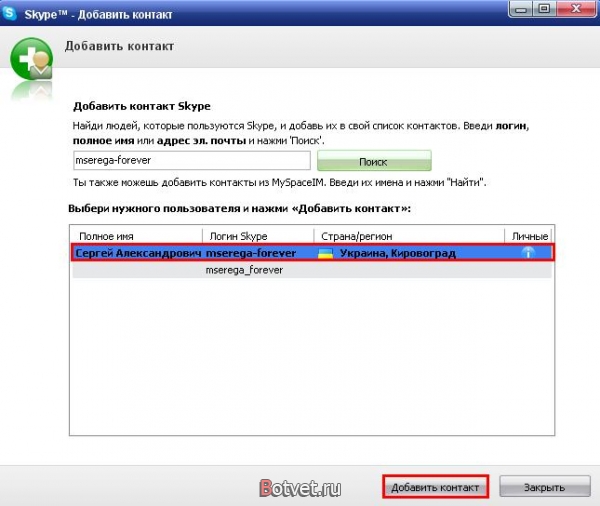Click the Личные column header

[530, 236]
